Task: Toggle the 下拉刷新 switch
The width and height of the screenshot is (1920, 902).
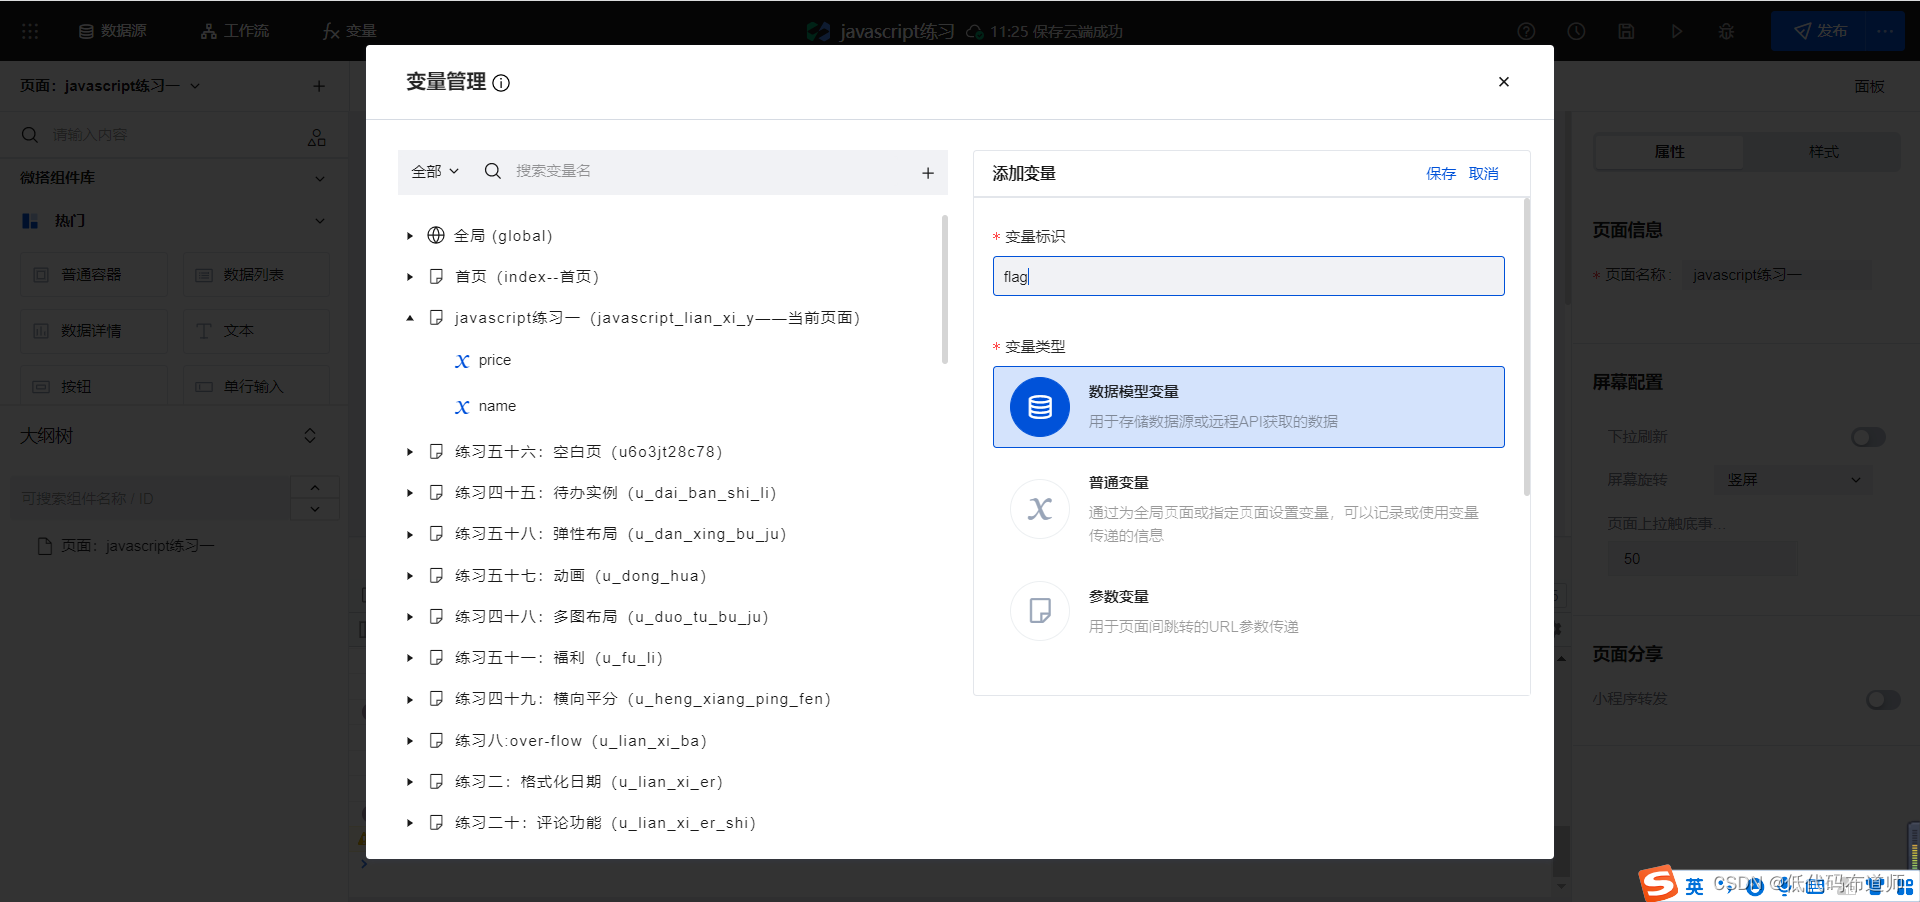Action: 1868,437
